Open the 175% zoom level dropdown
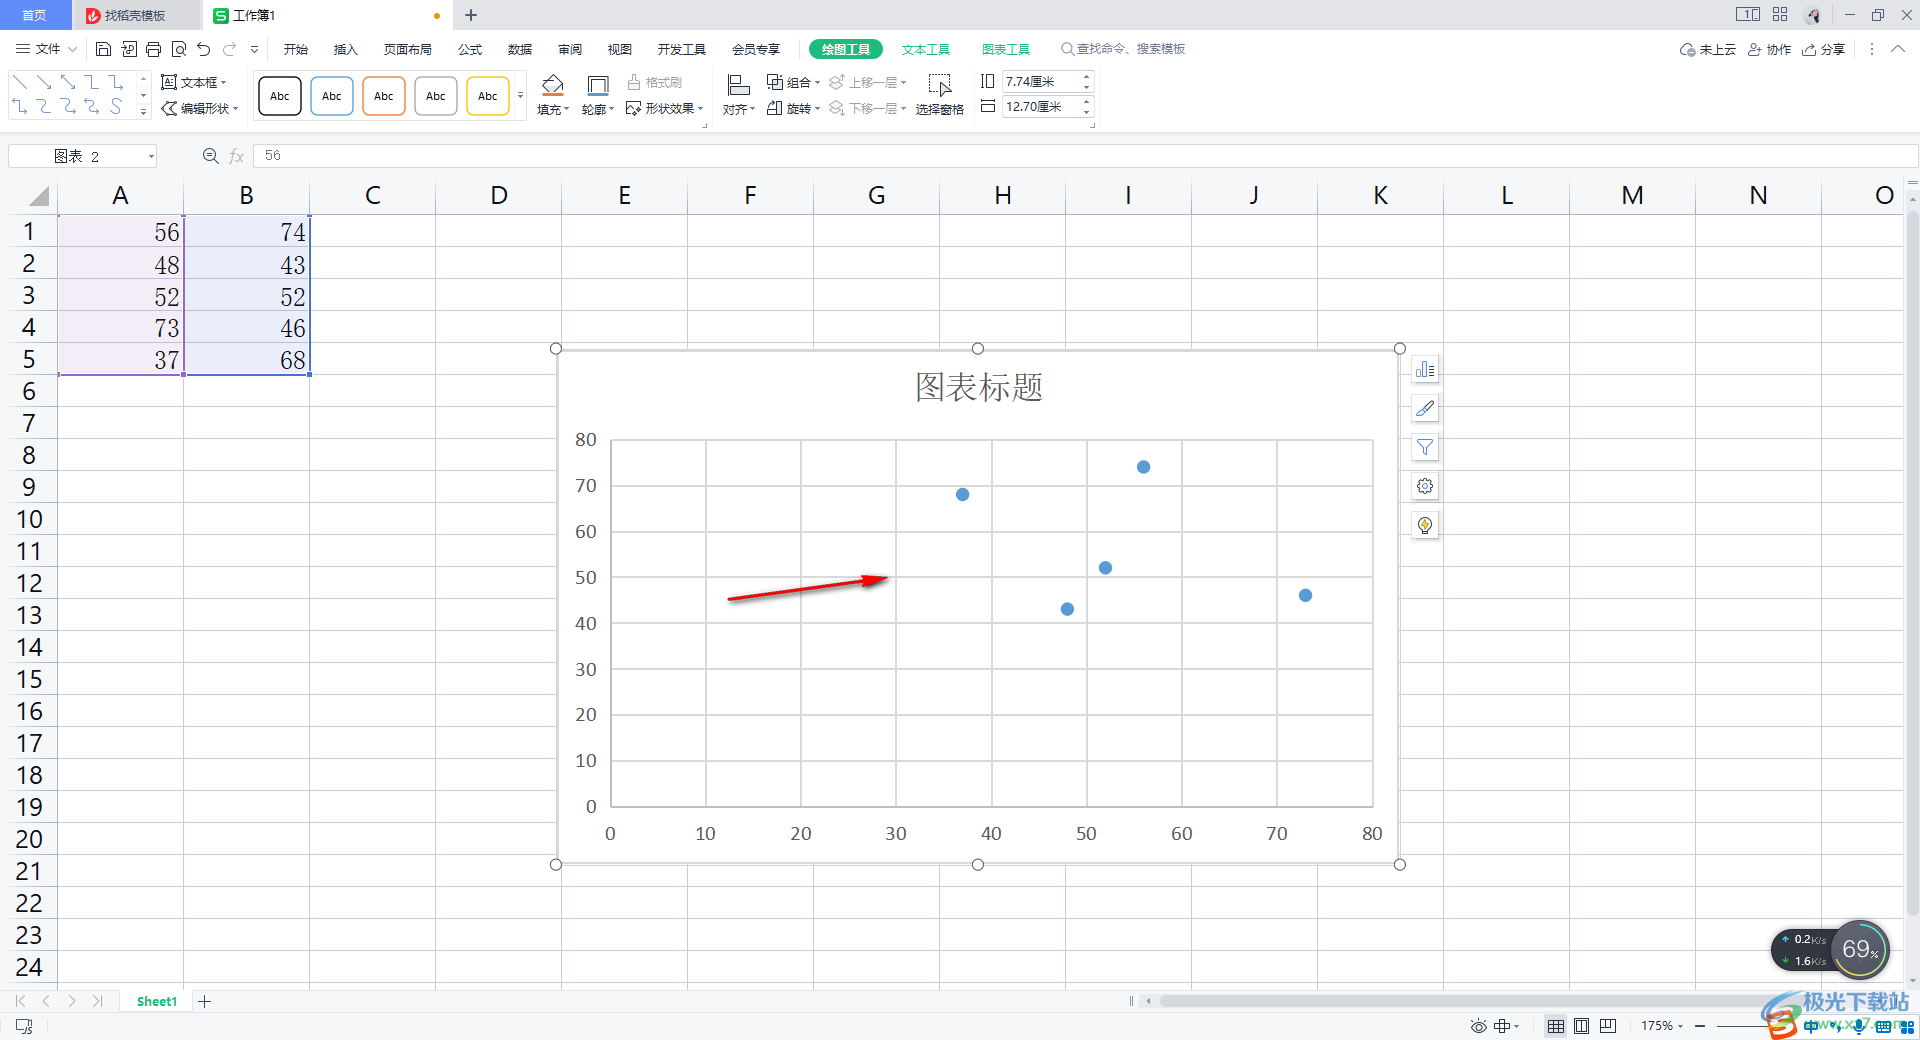 pyautogui.click(x=1662, y=1026)
